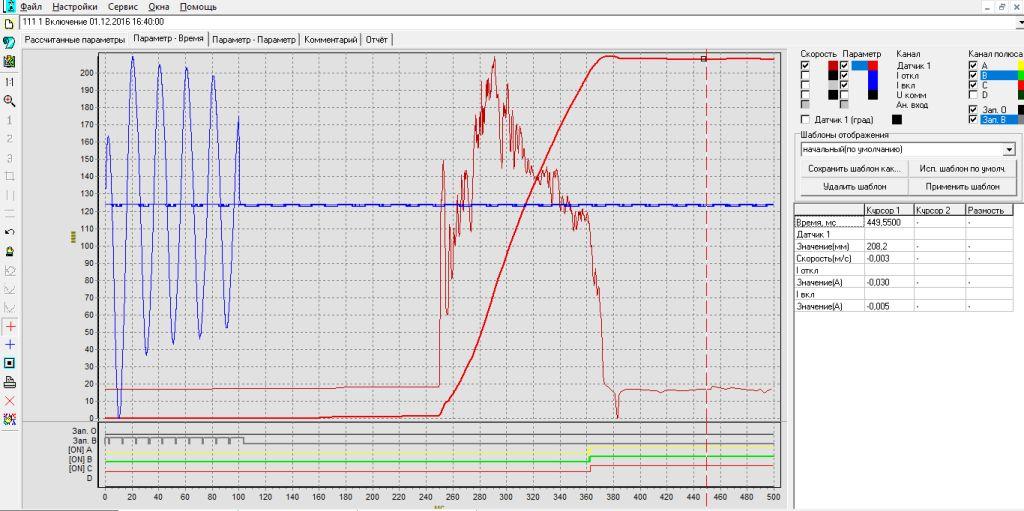The image size is (1024, 511).
Task: Enable the channel D checkbox
Action: point(974,95)
